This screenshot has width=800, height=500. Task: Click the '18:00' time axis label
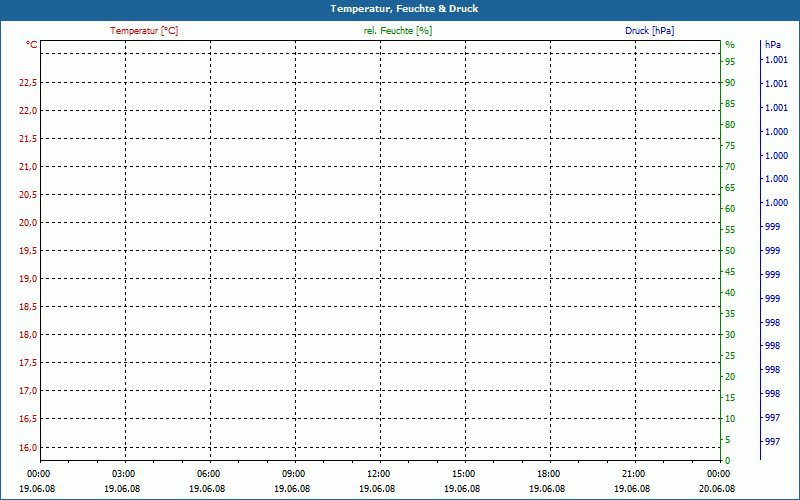click(548, 474)
